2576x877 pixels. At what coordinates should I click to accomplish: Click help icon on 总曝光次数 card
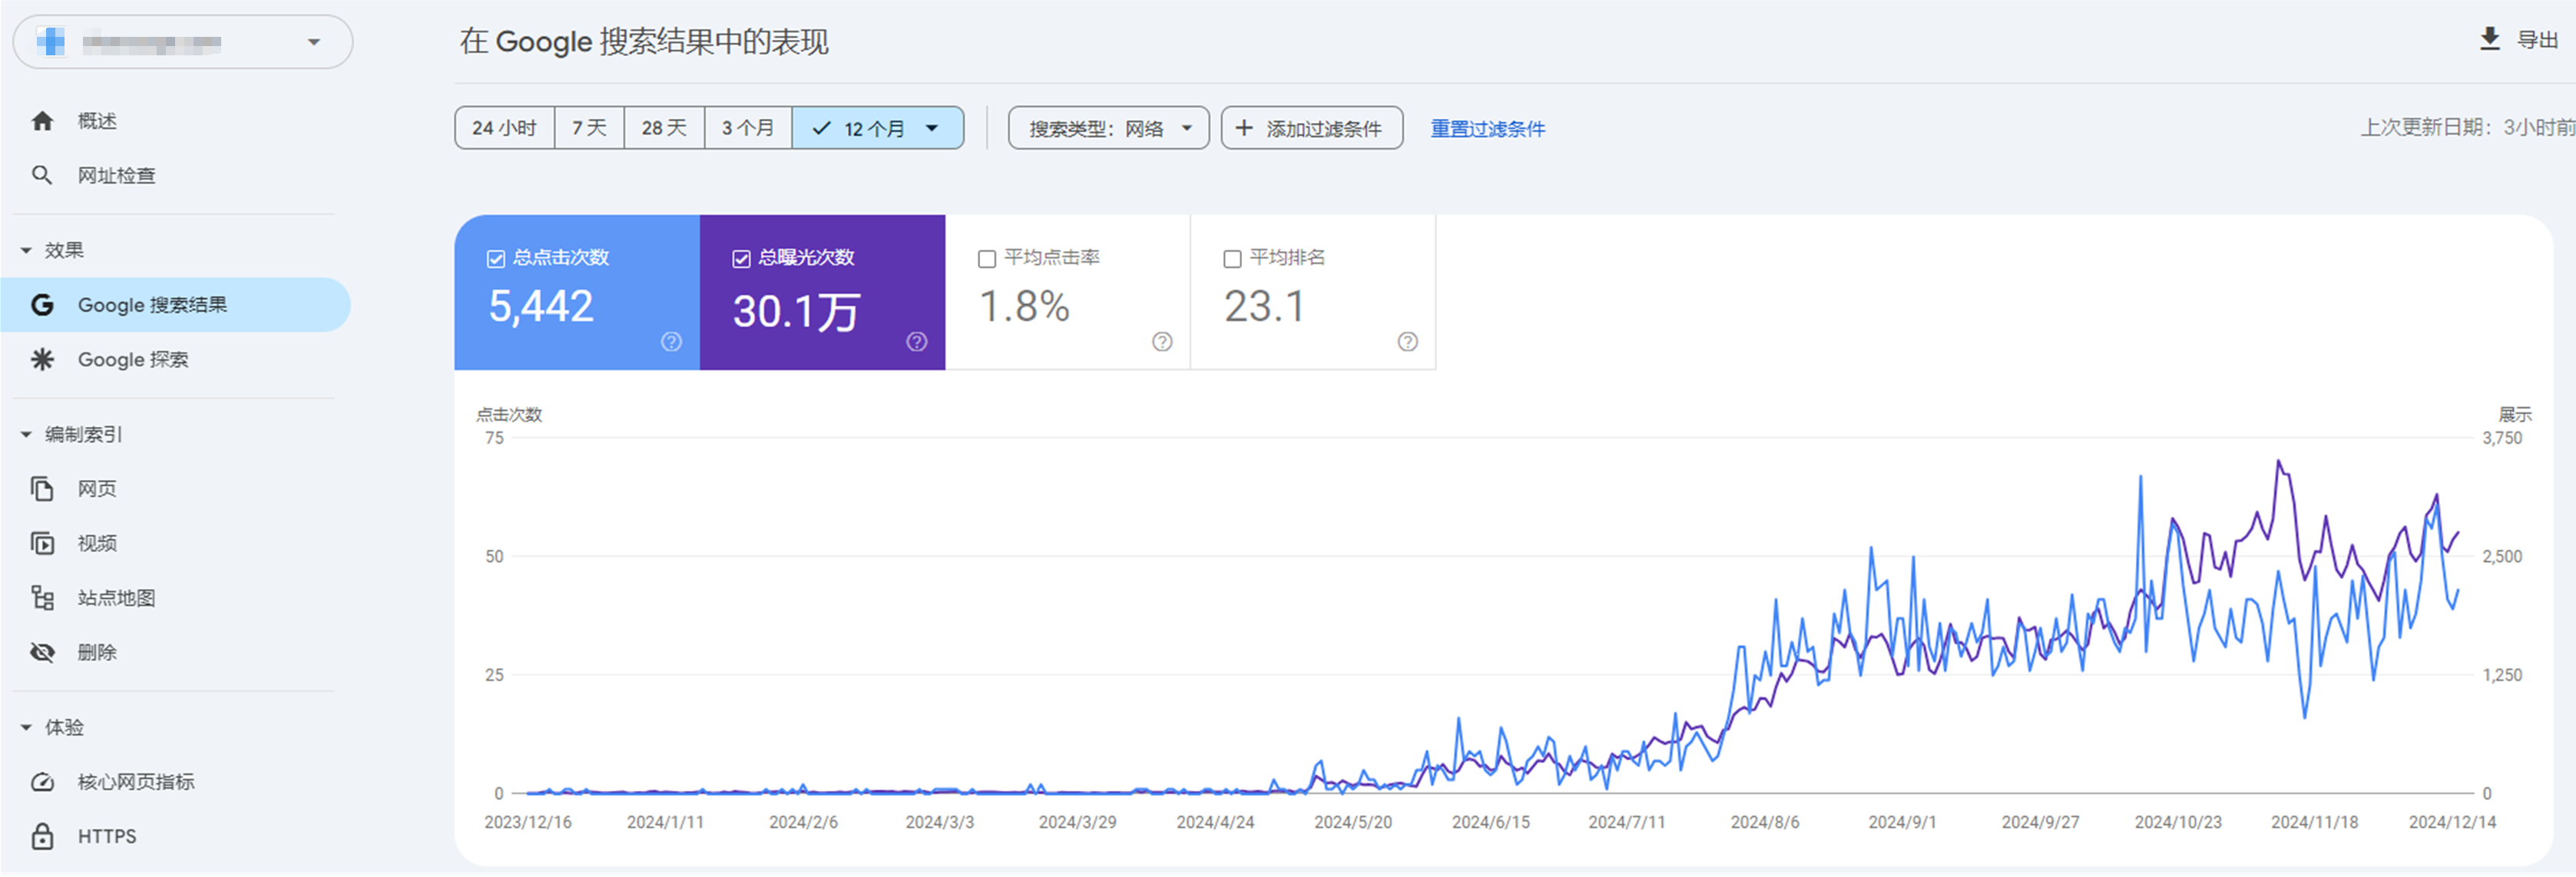click(917, 342)
